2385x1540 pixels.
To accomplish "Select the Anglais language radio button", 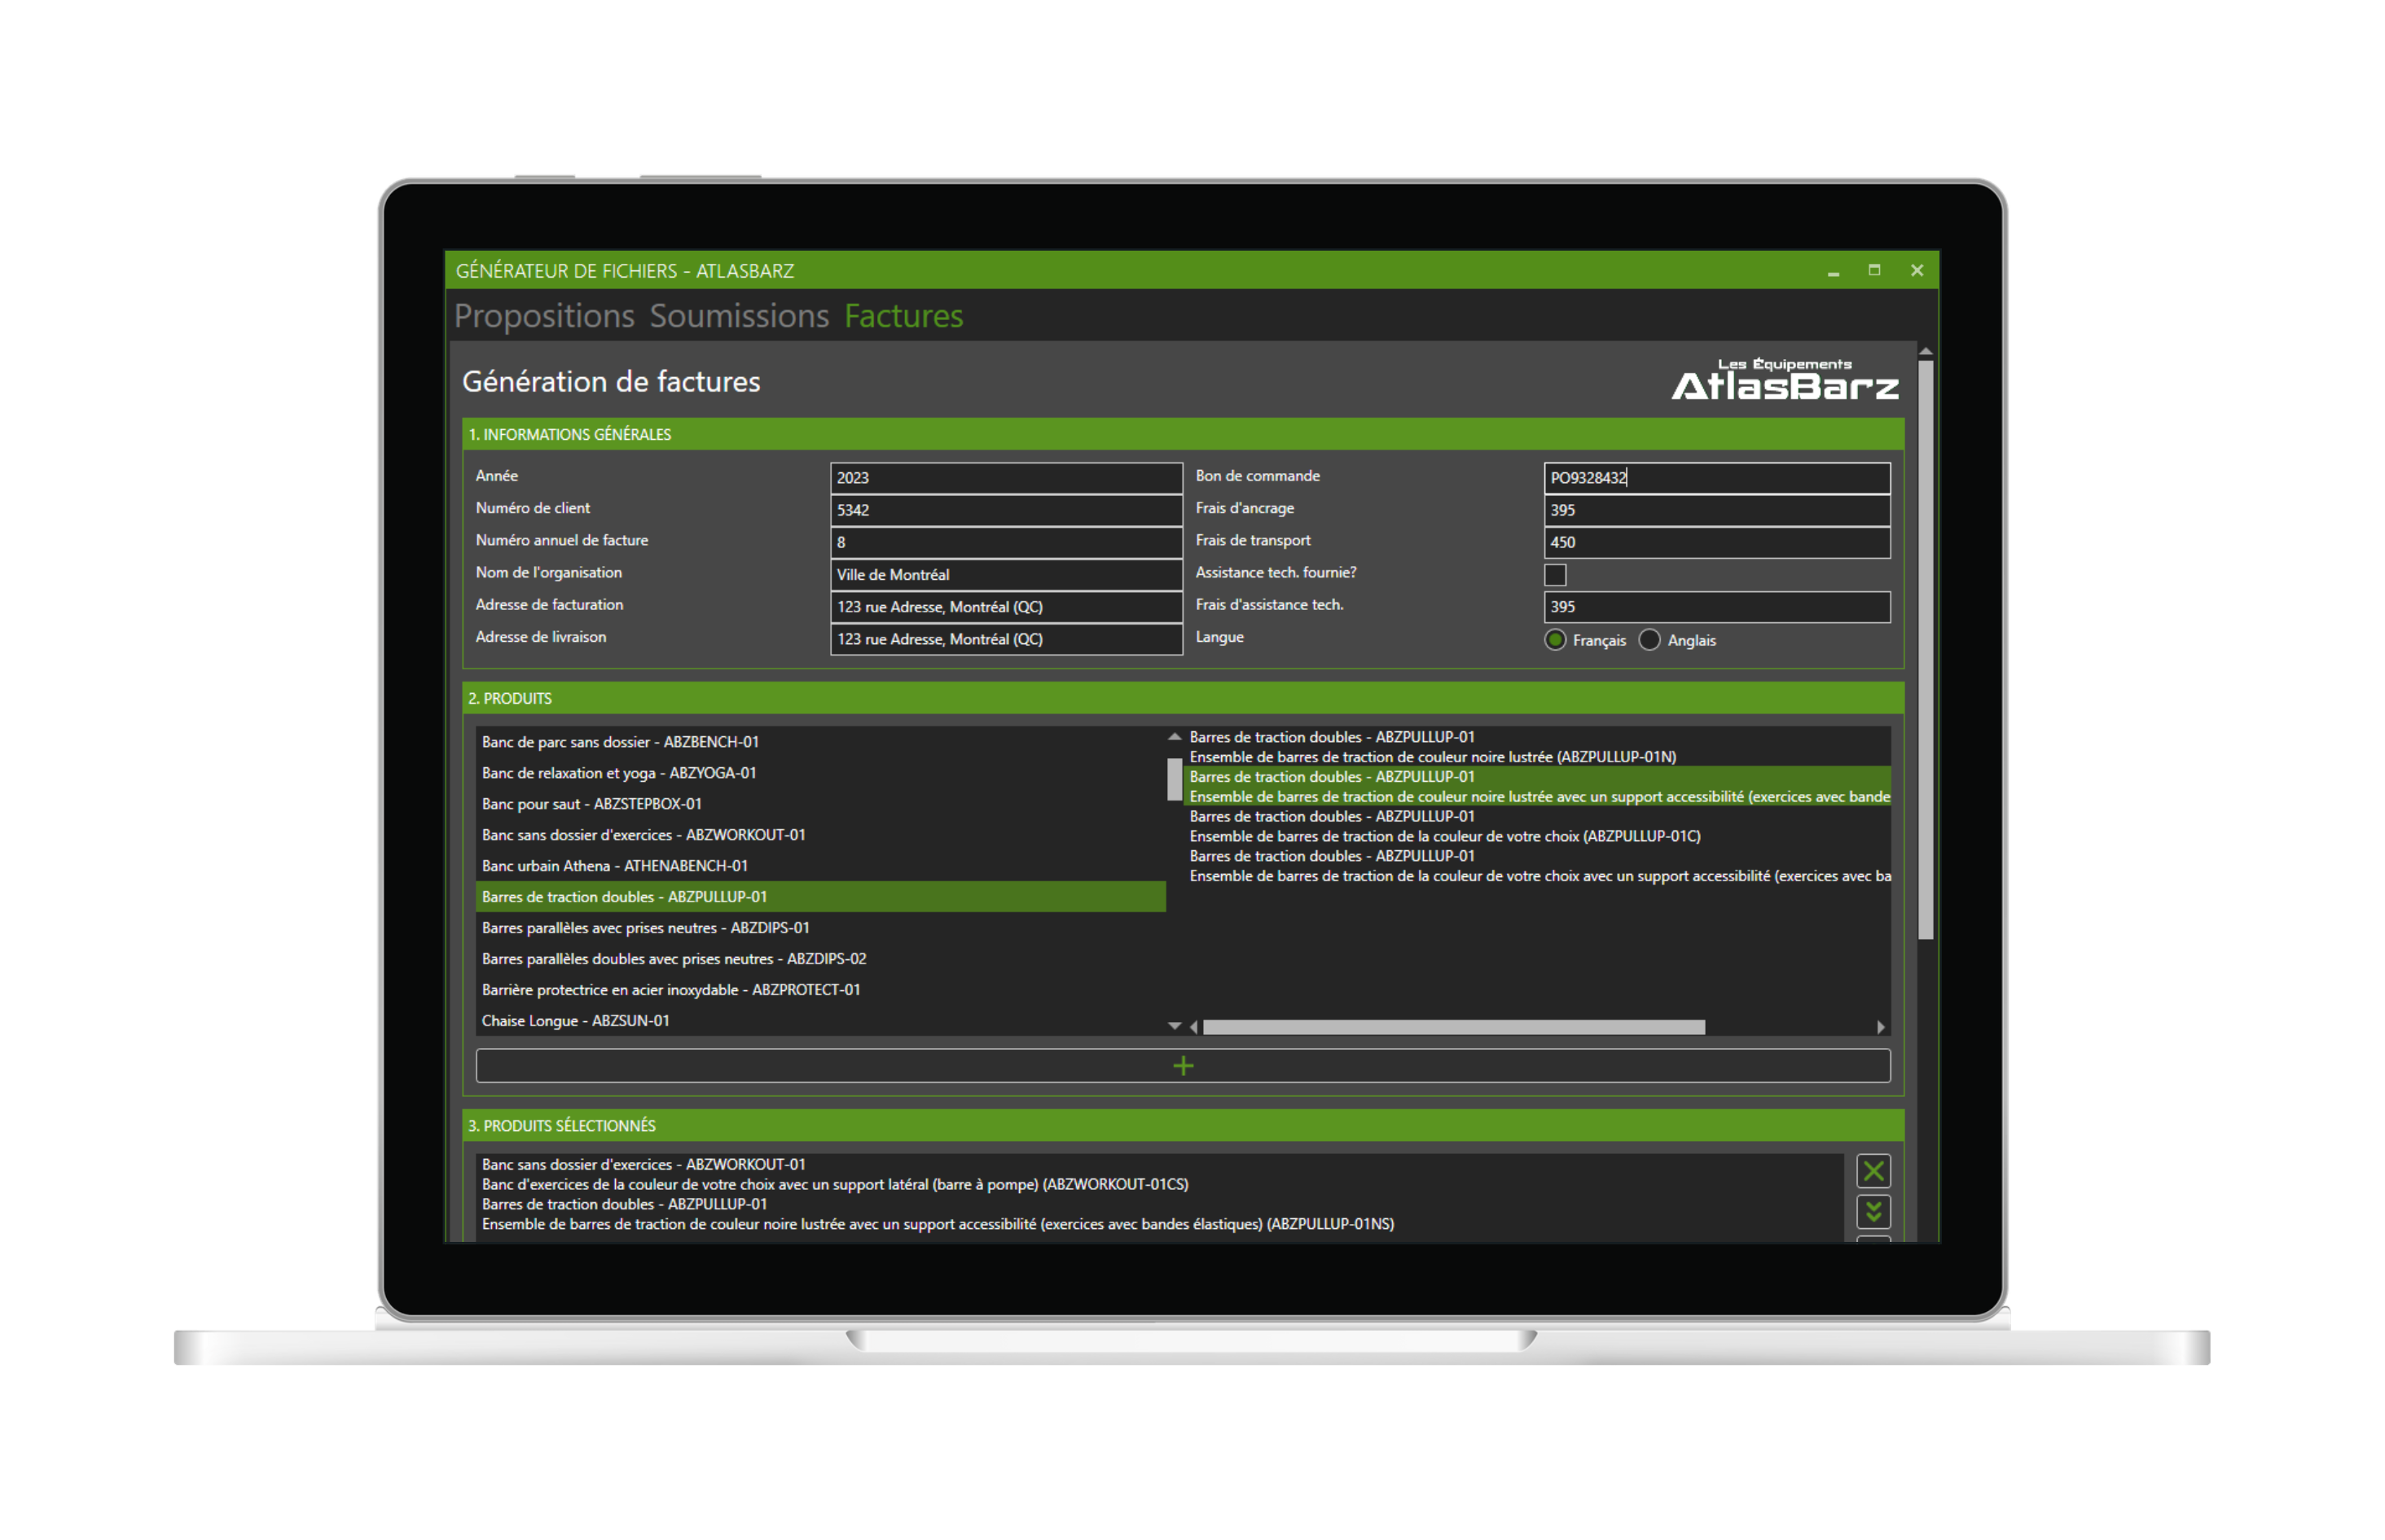I will click(x=1650, y=640).
